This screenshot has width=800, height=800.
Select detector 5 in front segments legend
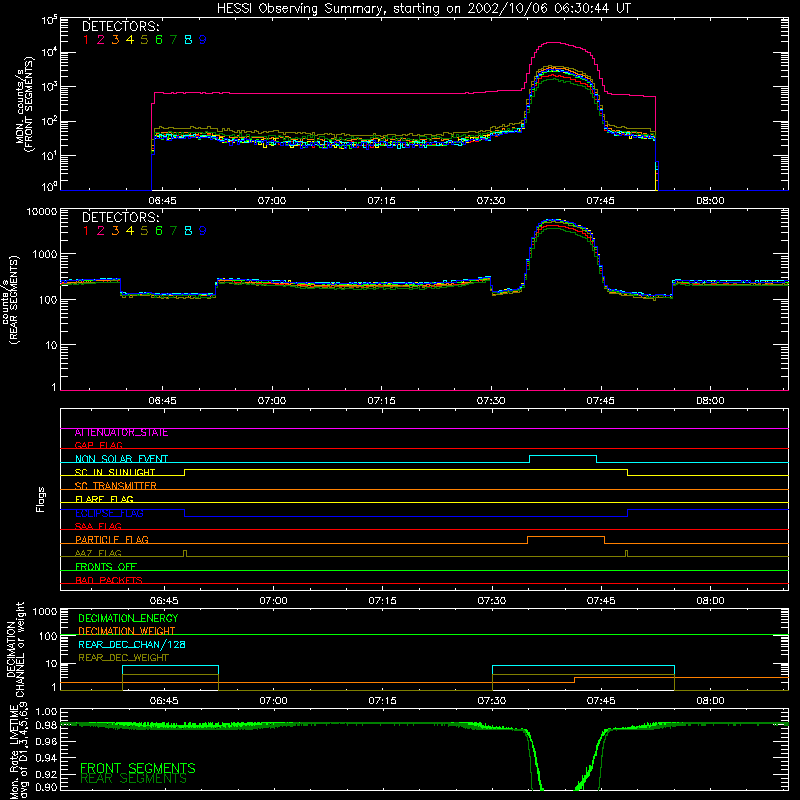pyautogui.click(x=144, y=40)
